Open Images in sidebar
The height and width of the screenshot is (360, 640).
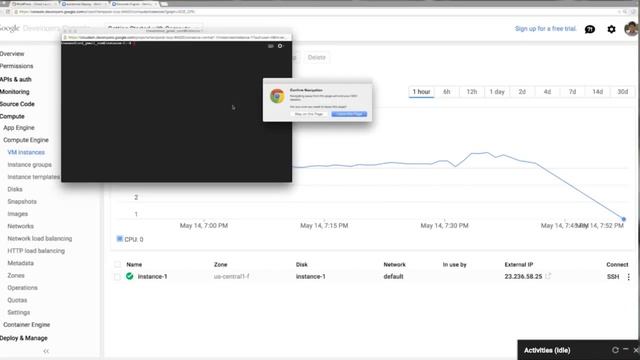[x=18, y=214]
